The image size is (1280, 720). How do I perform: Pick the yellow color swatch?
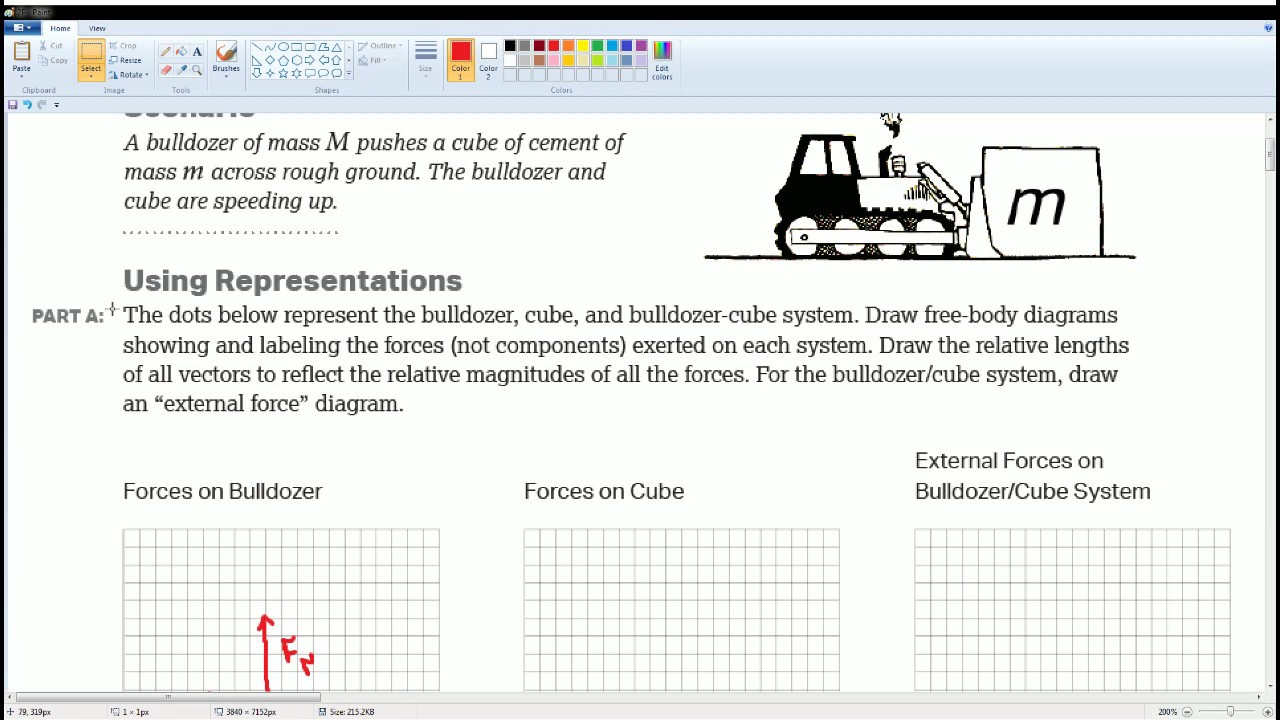[x=583, y=46]
